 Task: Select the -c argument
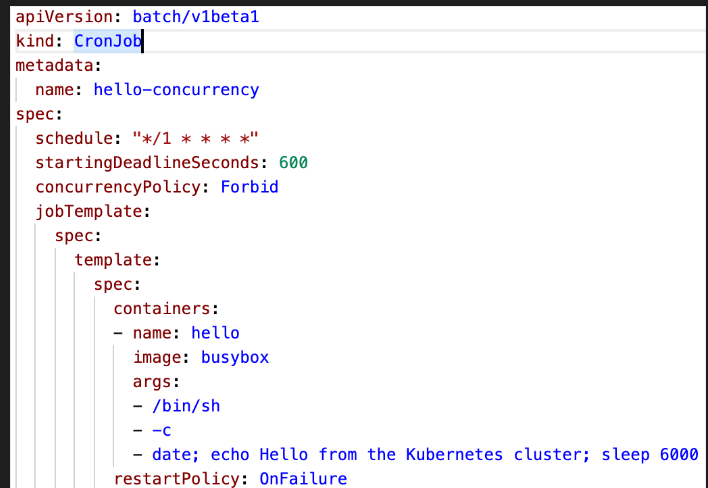click(162, 431)
